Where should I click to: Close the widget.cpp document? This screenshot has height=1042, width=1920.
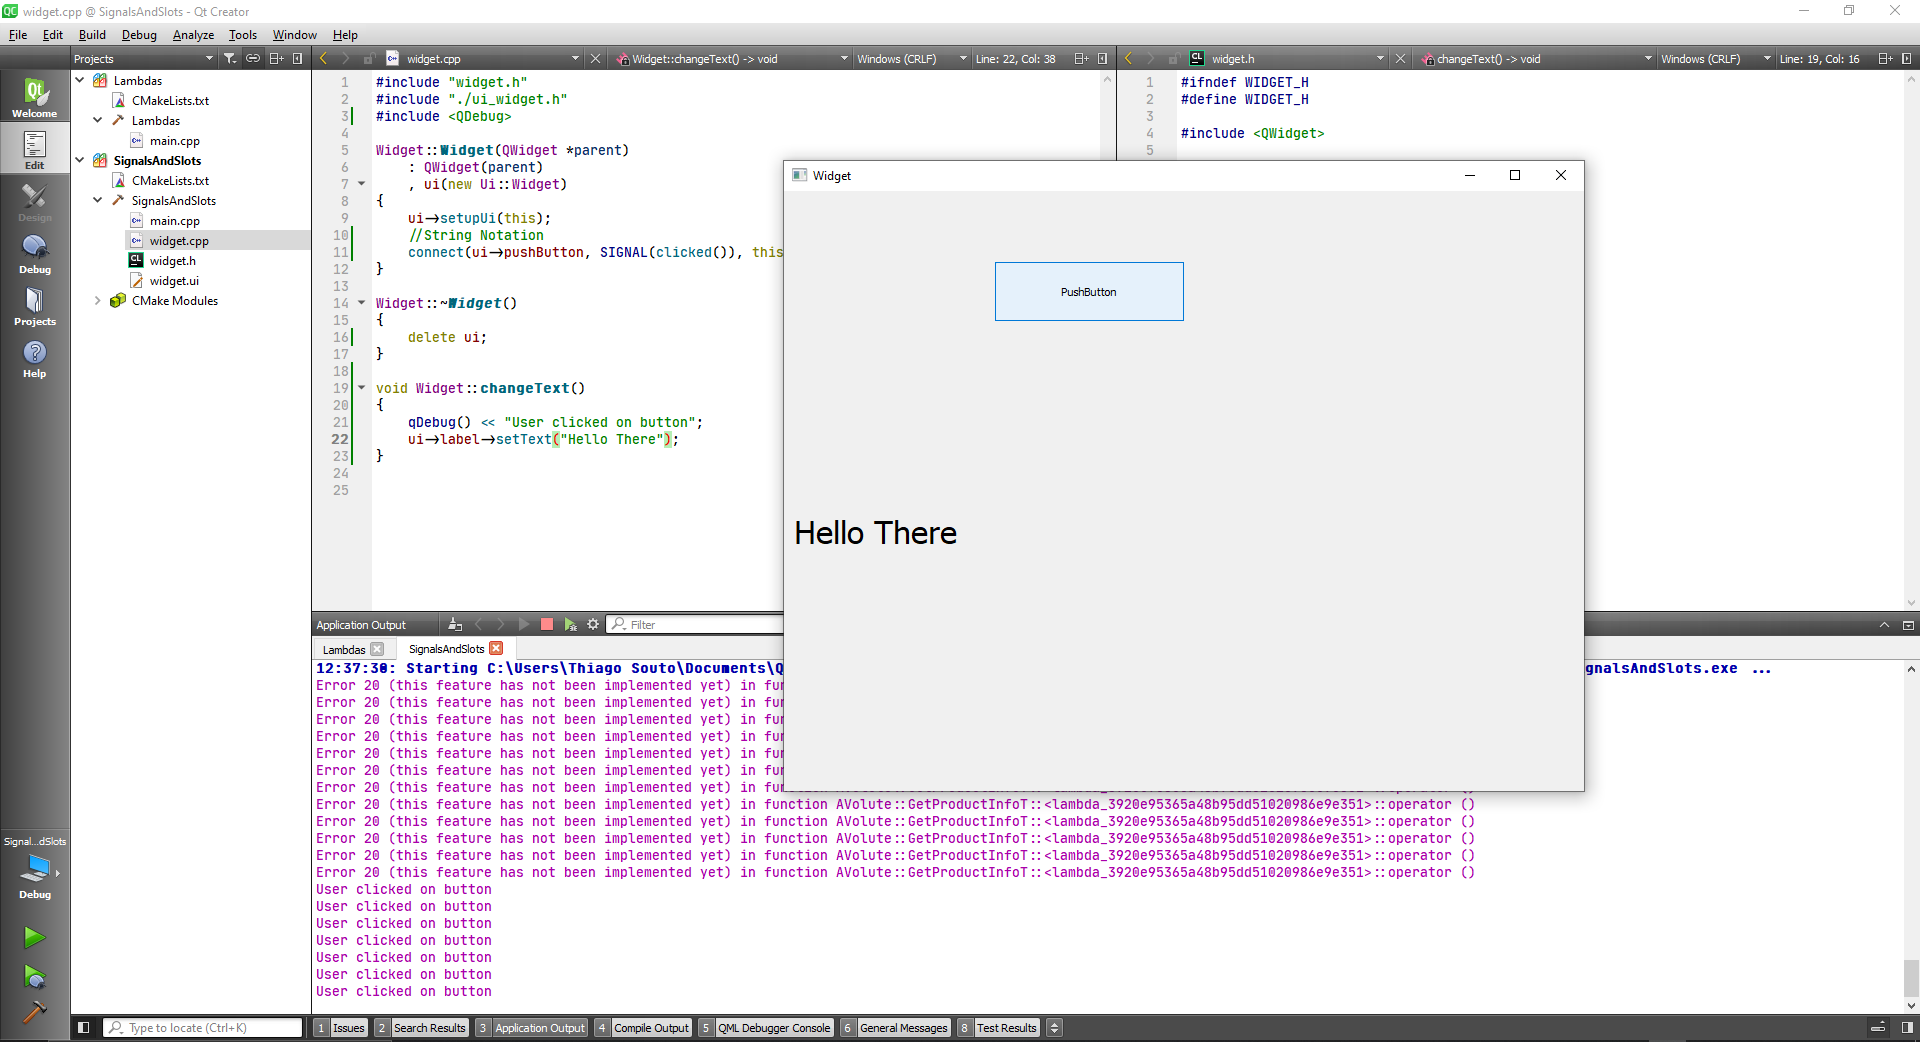pos(595,59)
